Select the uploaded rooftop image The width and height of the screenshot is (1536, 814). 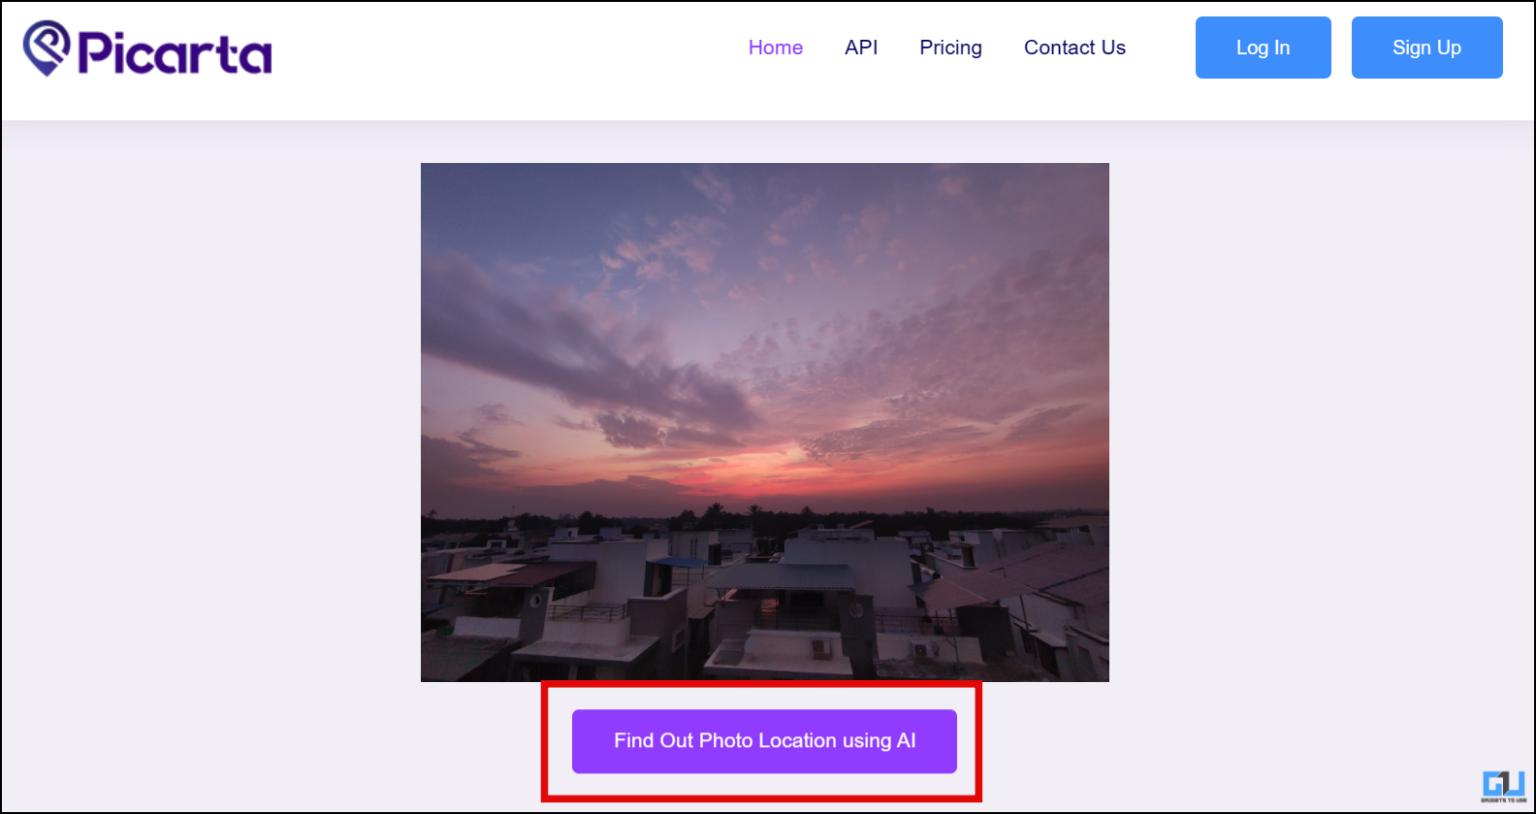[764, 421]
